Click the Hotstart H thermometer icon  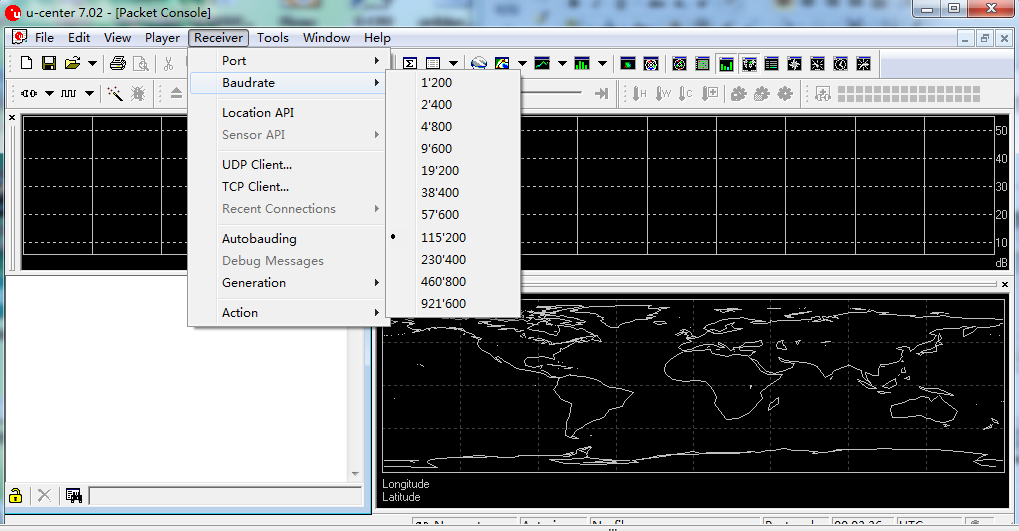pos(639,94)
